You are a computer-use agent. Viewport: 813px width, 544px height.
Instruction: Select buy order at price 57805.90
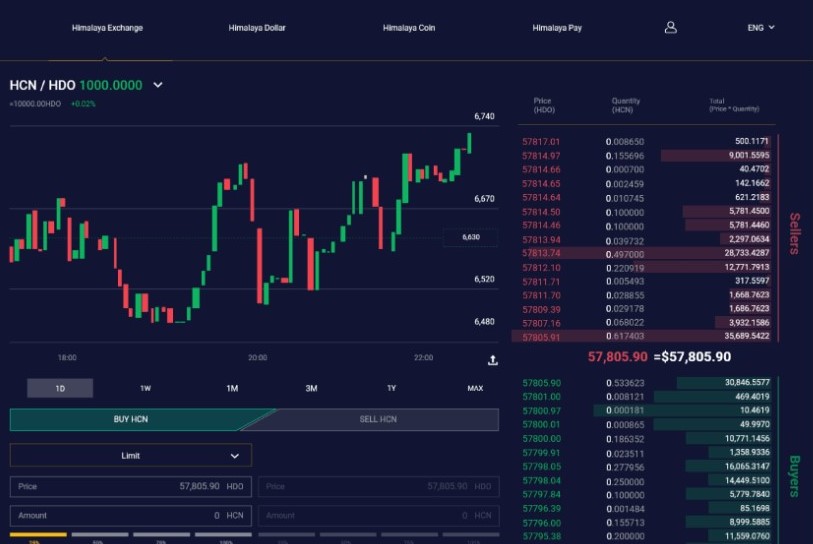(646, 383)
